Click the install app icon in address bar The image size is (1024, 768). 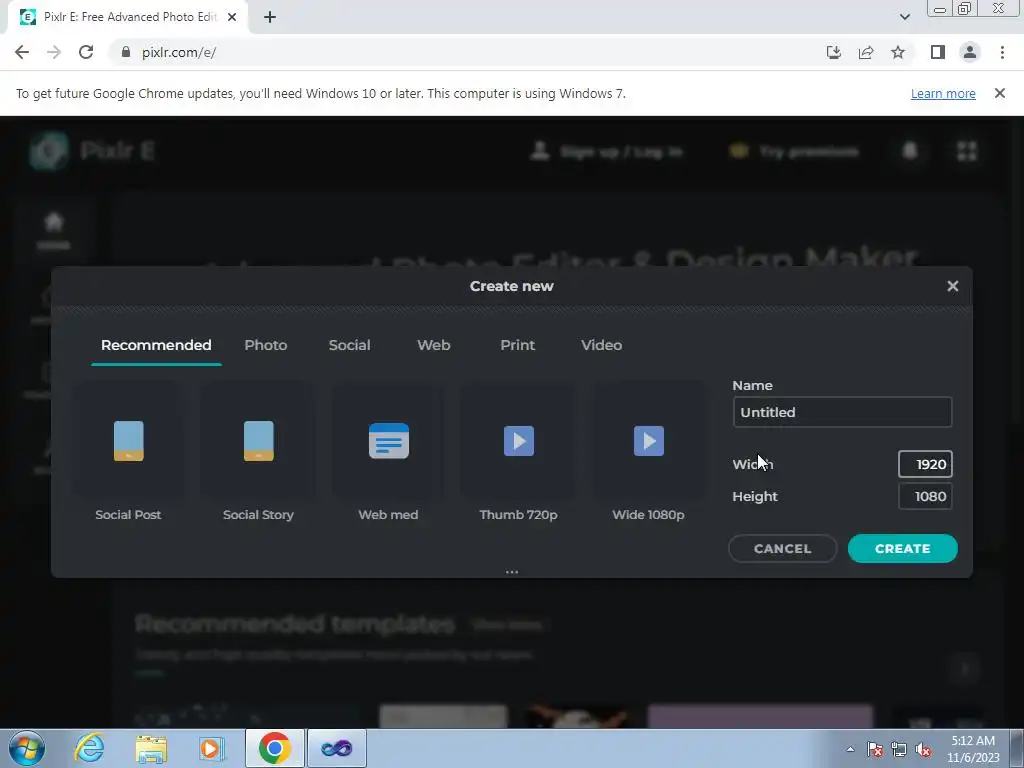click(x=834, y=52)
